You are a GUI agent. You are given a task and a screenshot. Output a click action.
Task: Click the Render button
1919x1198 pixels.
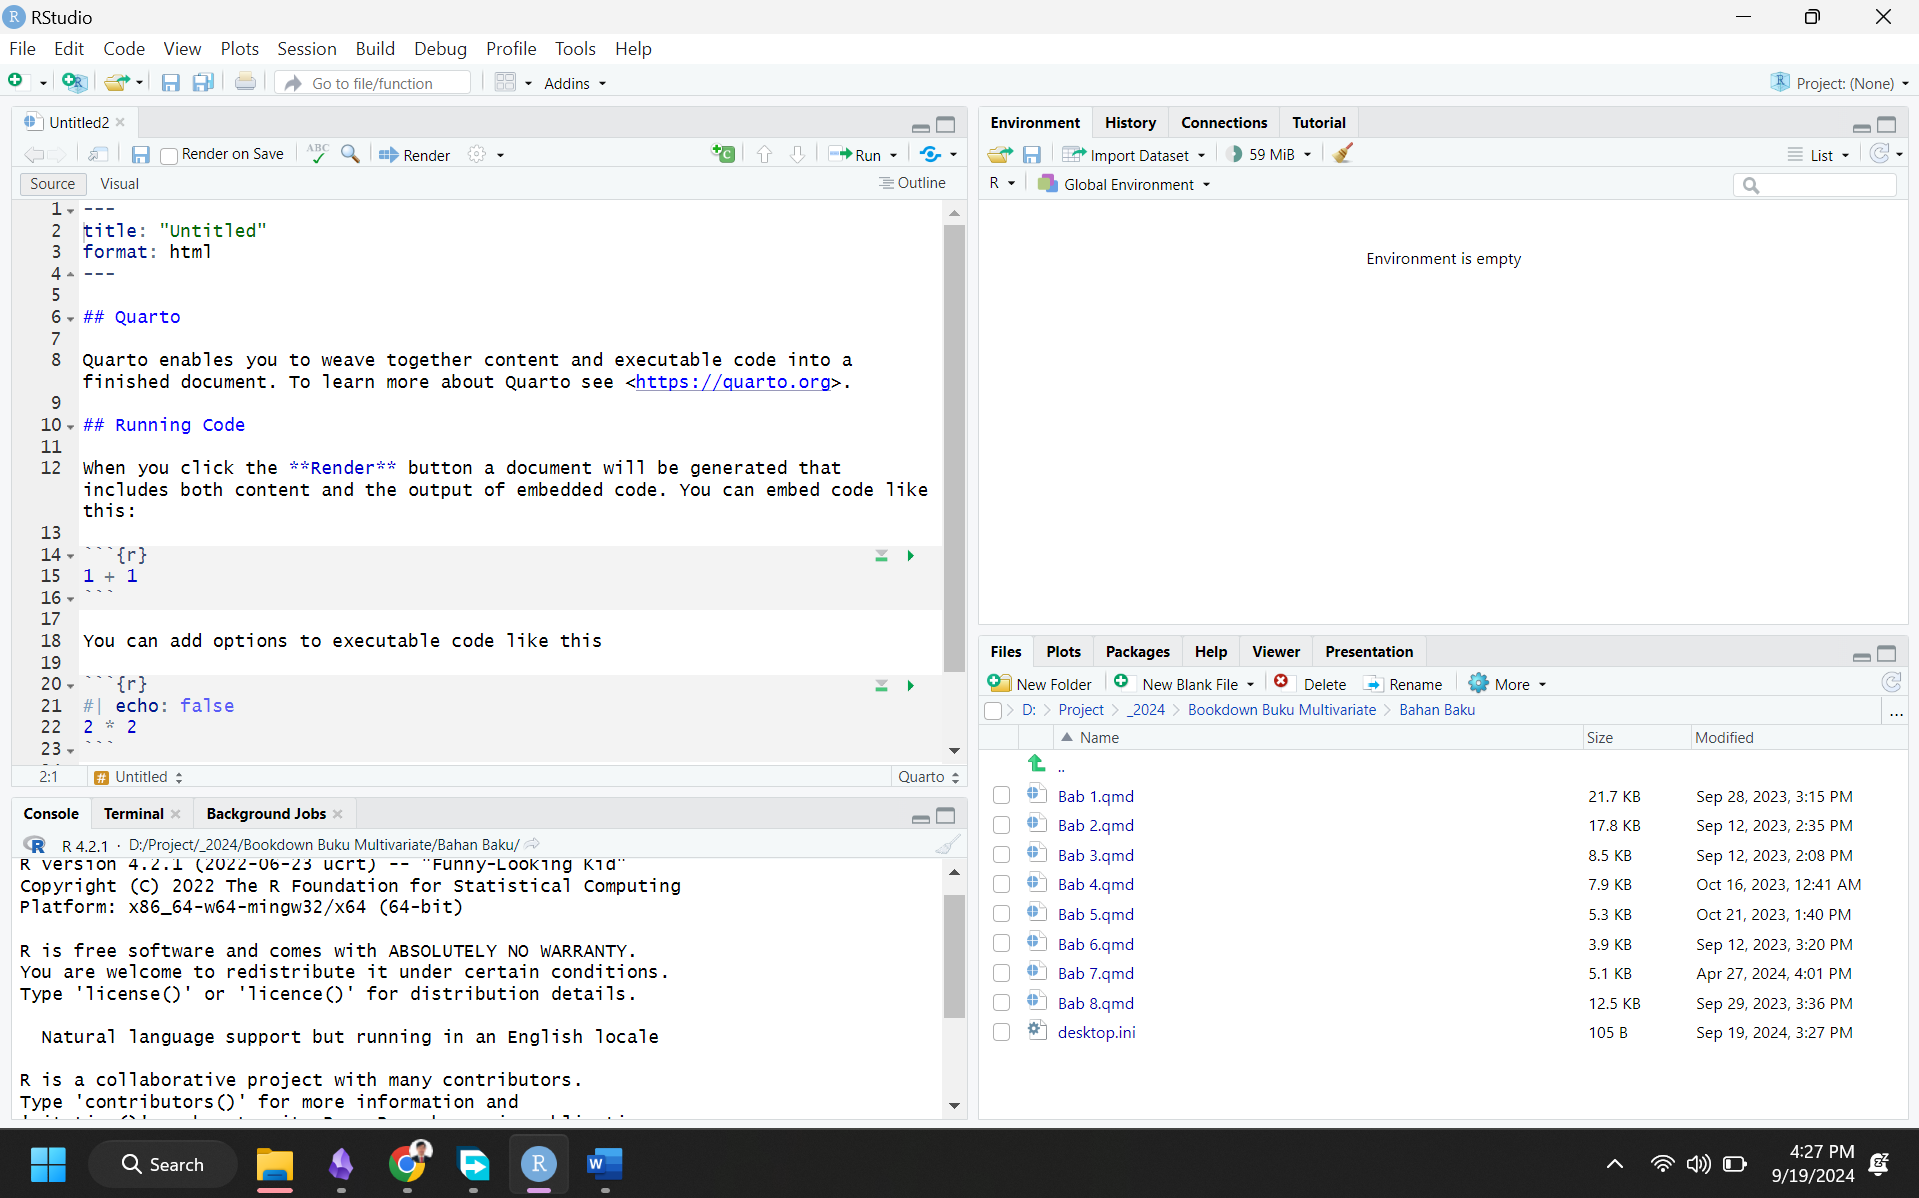click(x=414, y=154)
